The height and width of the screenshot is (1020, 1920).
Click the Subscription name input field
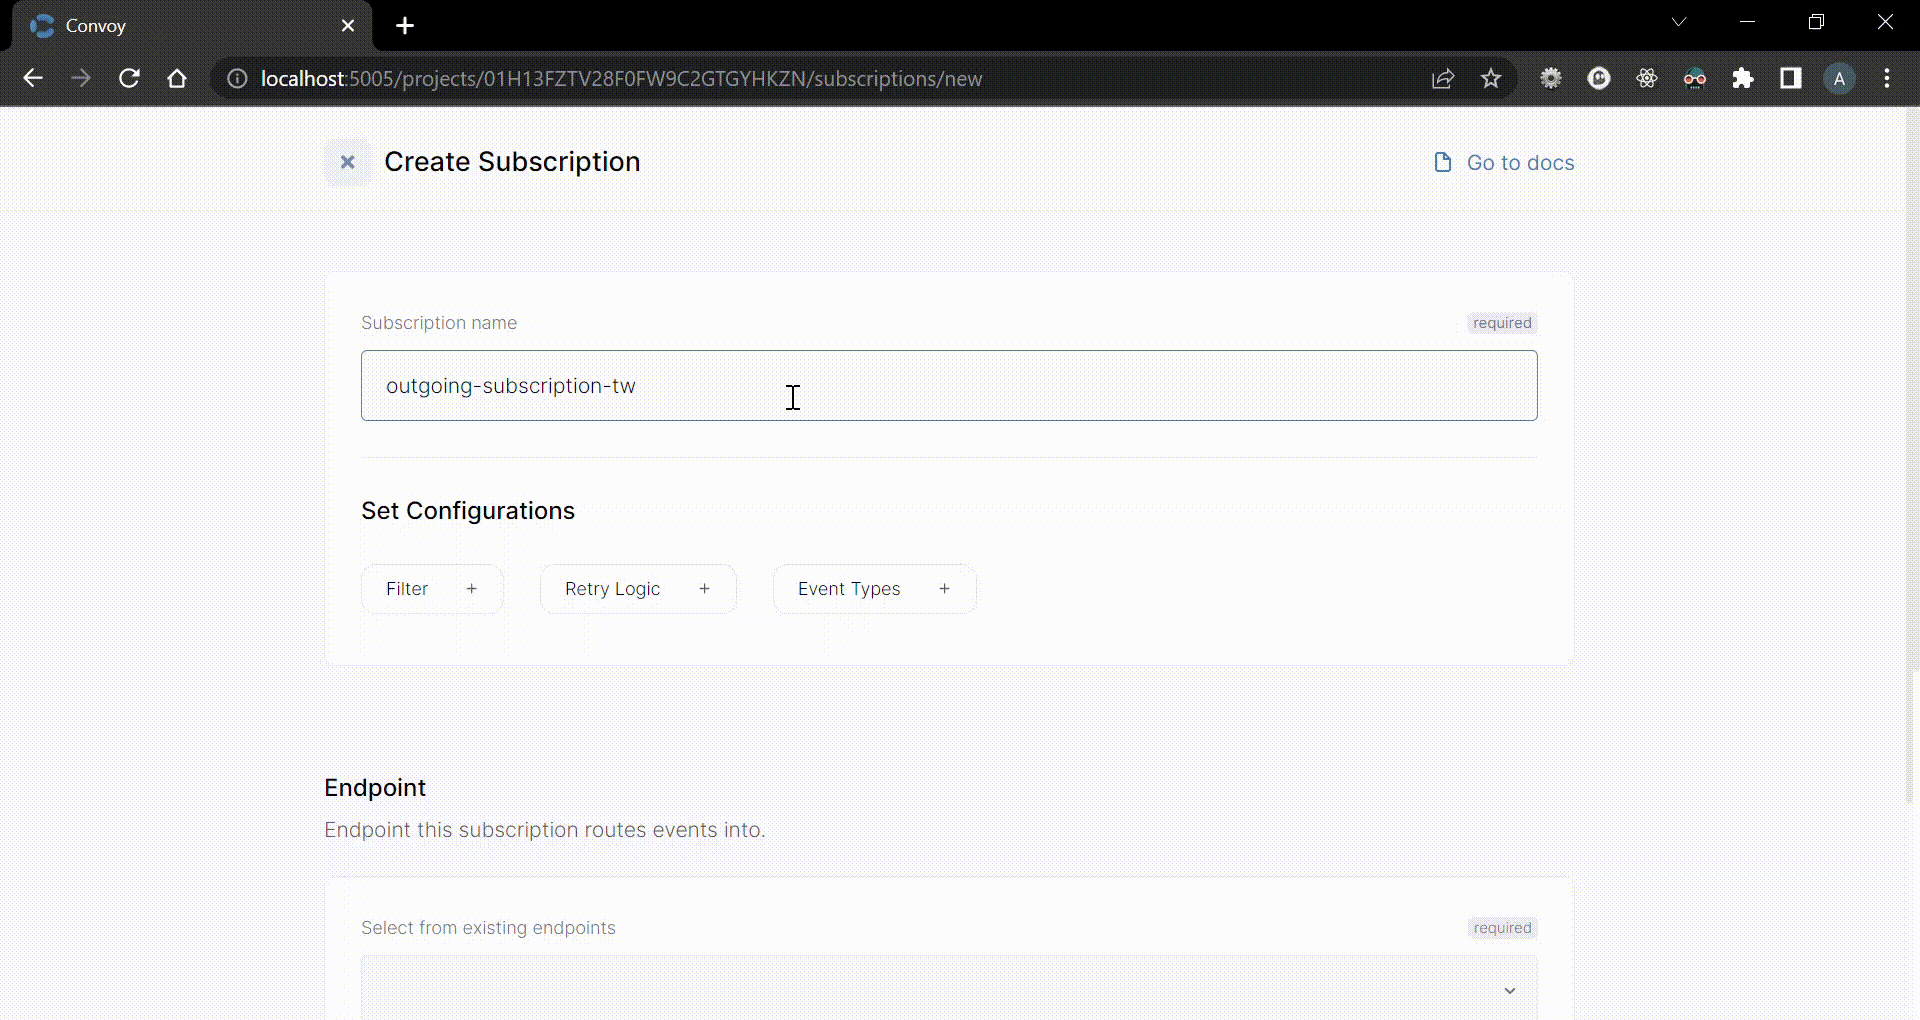[948, 385]
